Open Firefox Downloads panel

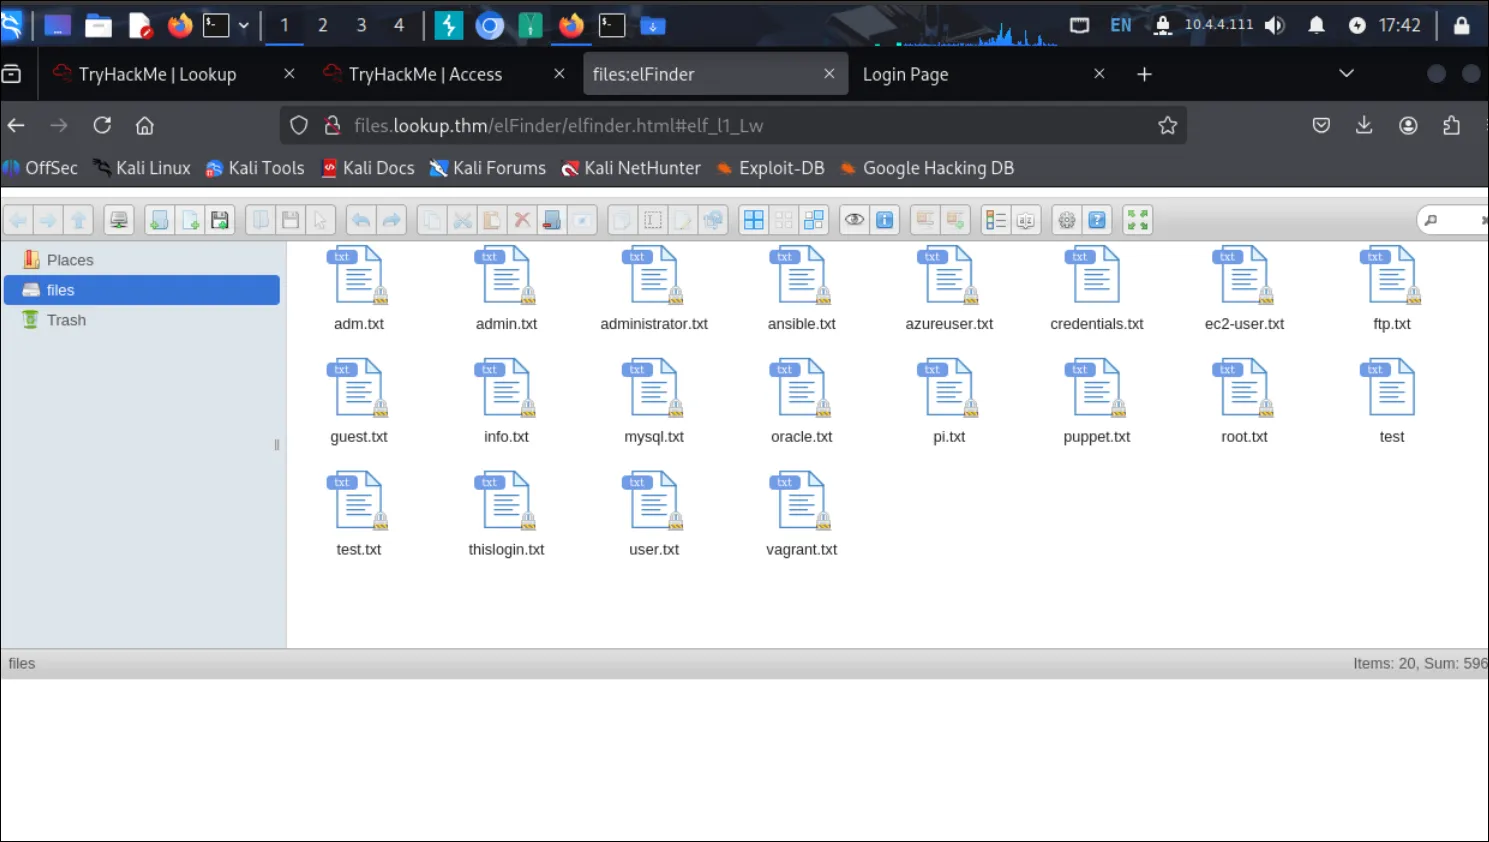tap(1364, 125)
